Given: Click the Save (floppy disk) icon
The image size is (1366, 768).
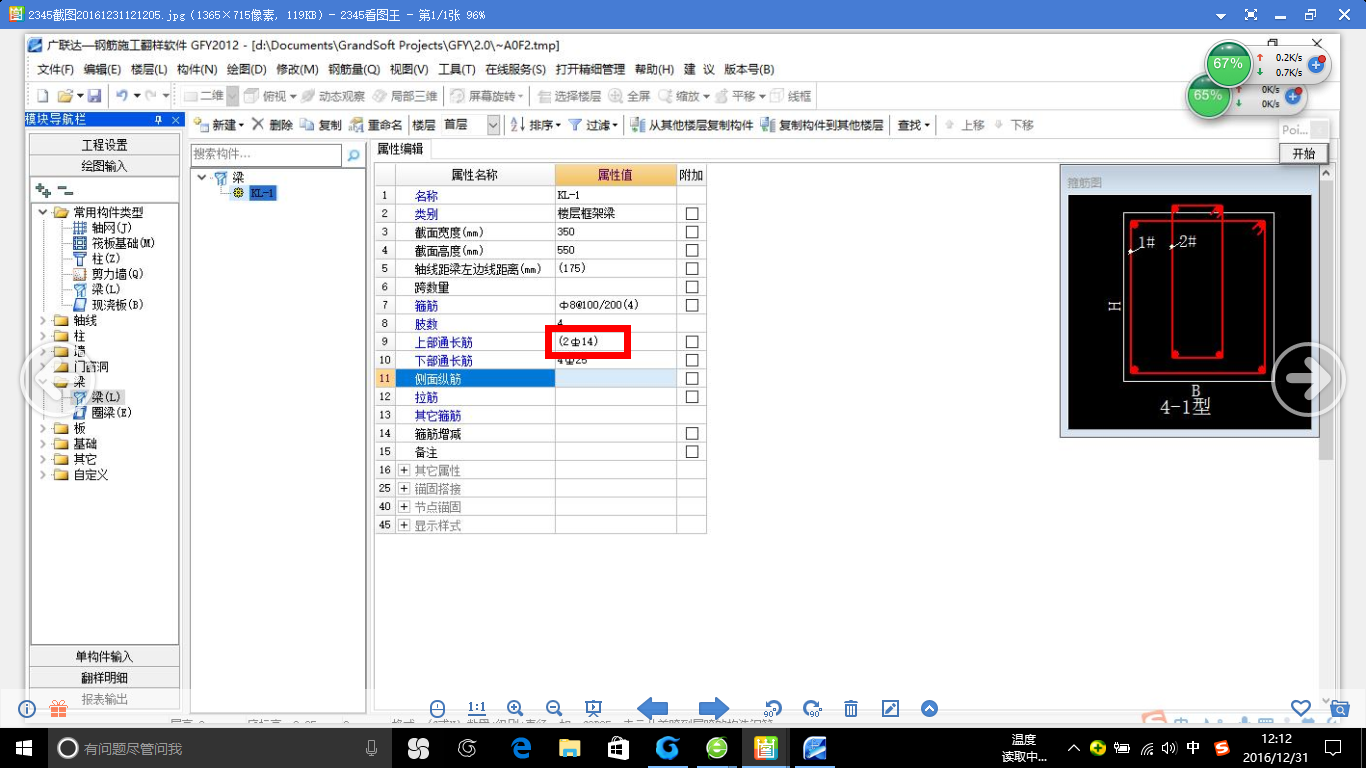Looking at the screenshot, I should pos(94,96).
